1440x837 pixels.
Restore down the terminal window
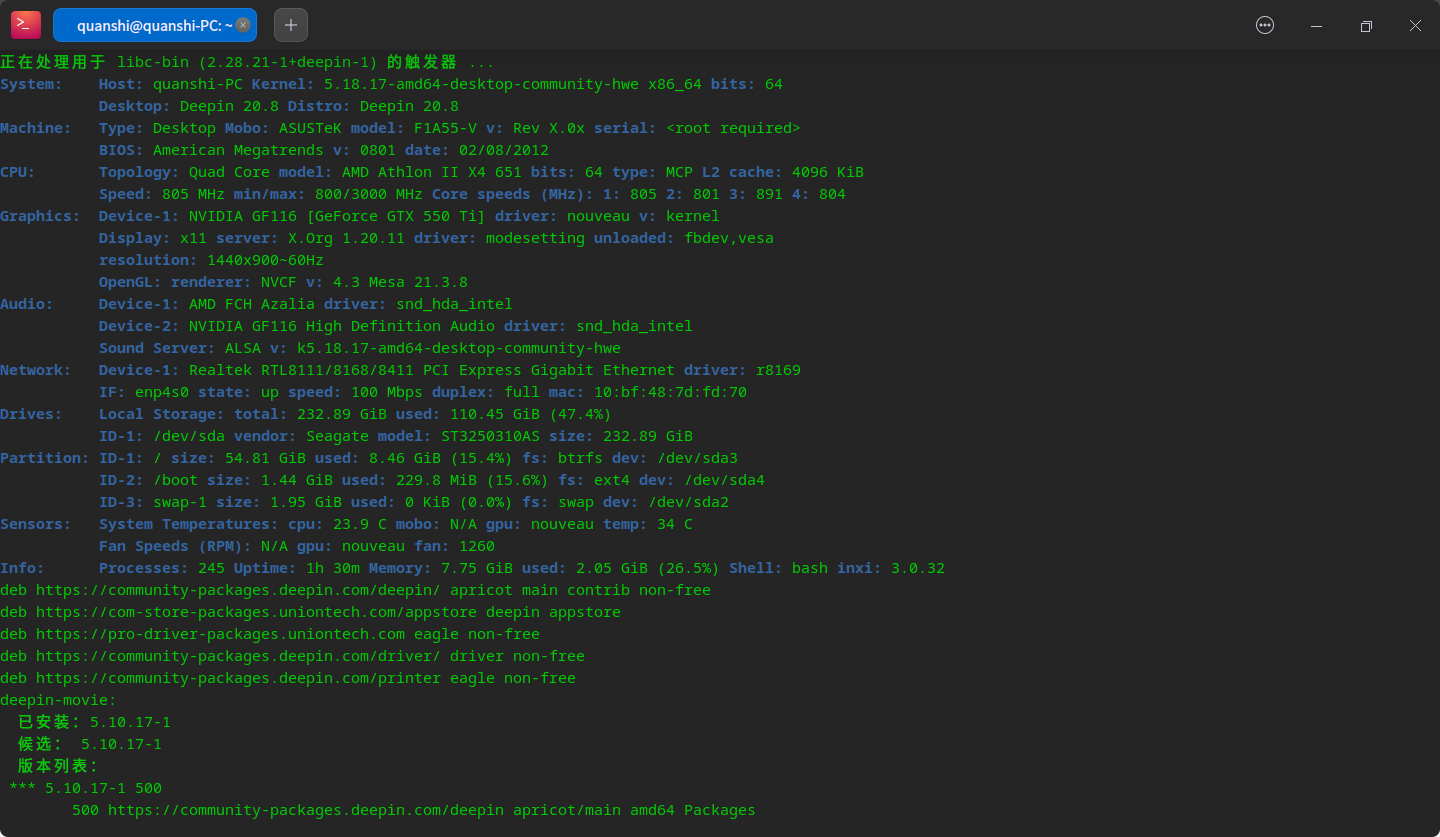[x=1366, y=25]
